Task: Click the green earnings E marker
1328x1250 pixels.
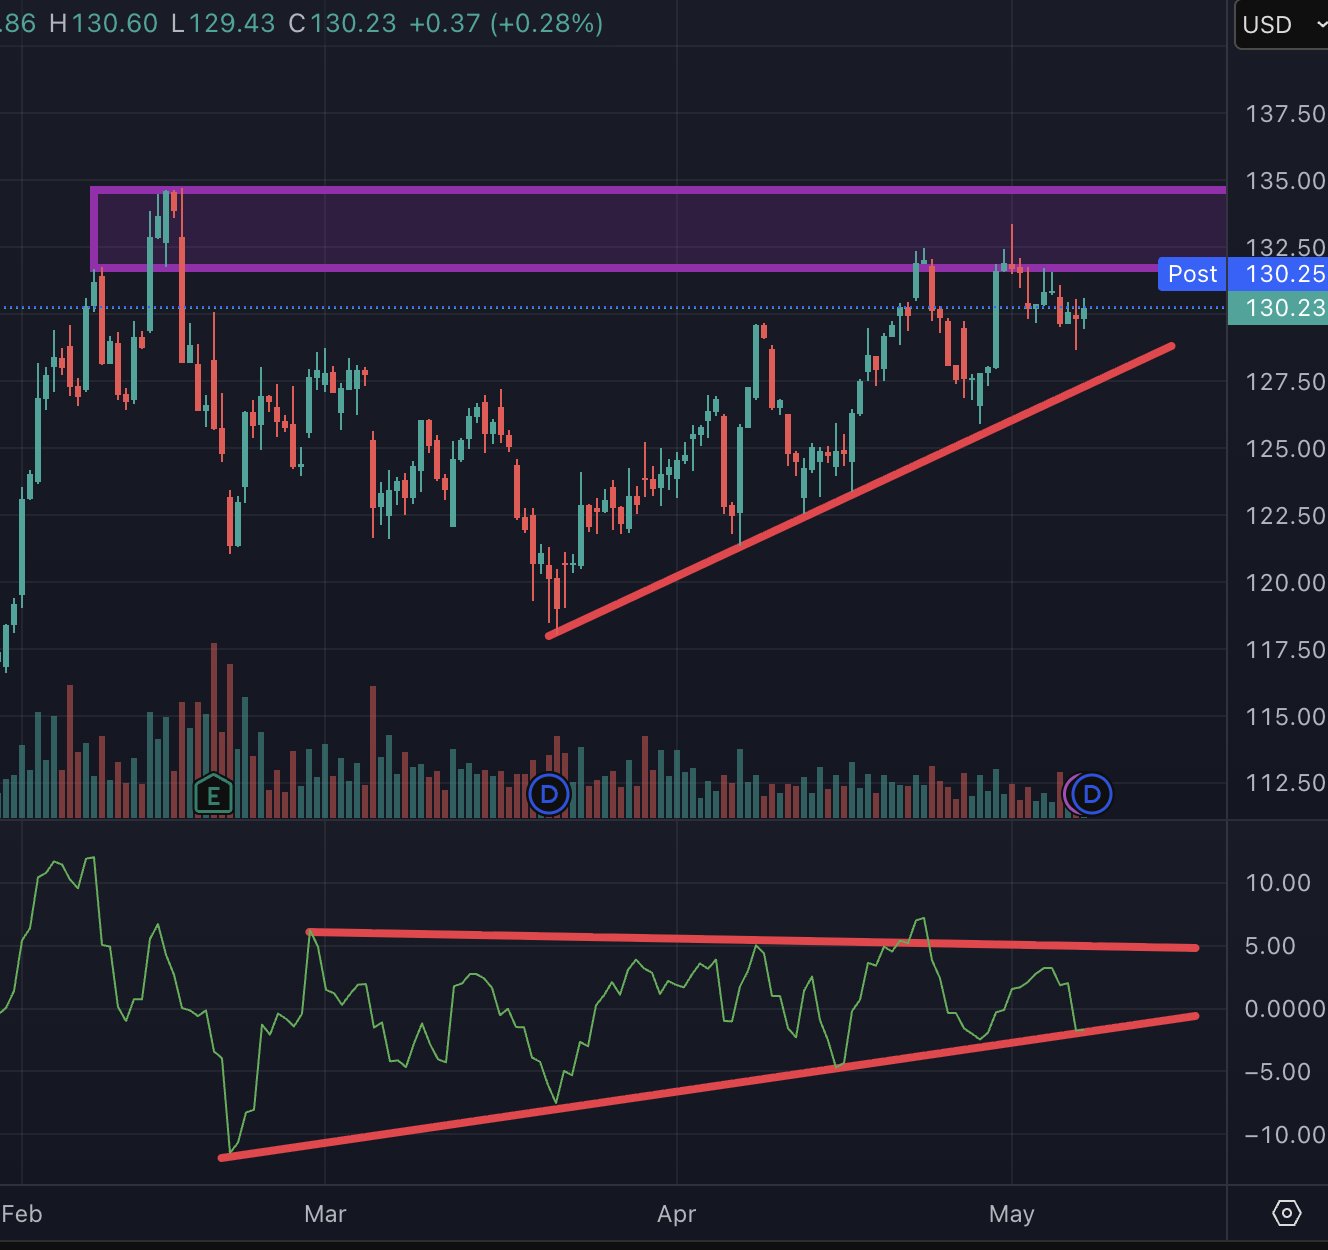Action: [213, 795]
